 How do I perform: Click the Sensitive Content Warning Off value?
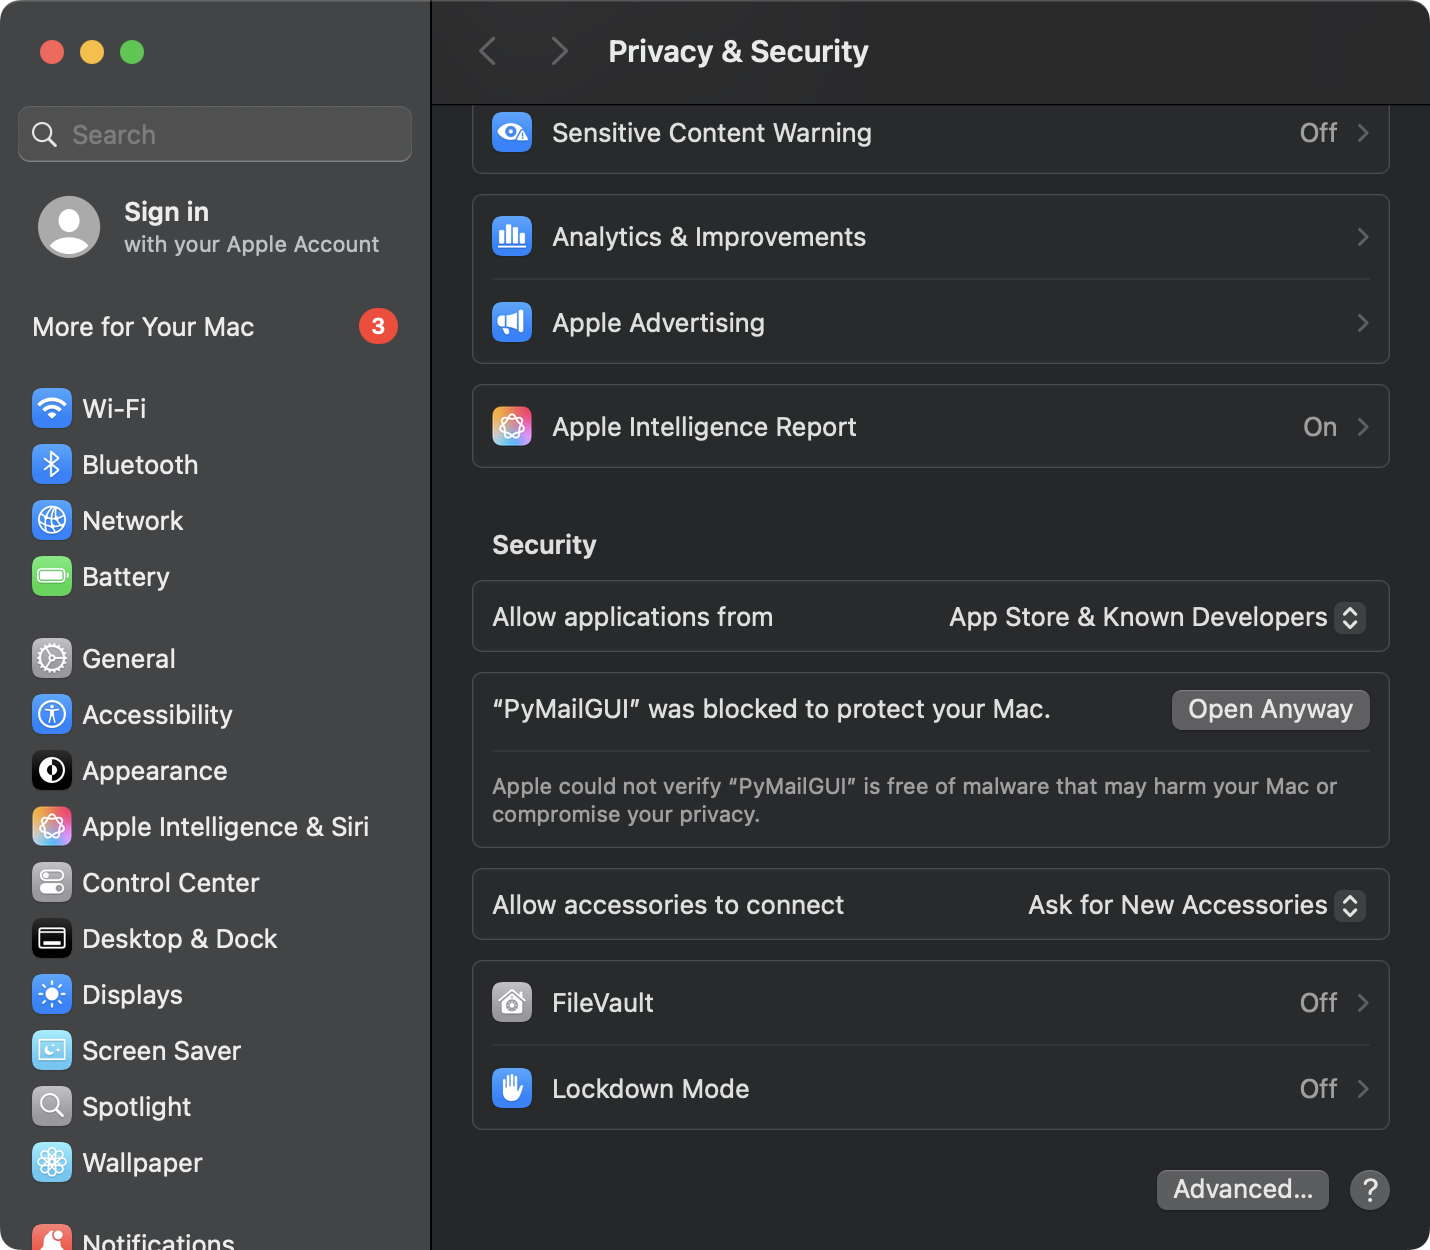coord(1318,132)
